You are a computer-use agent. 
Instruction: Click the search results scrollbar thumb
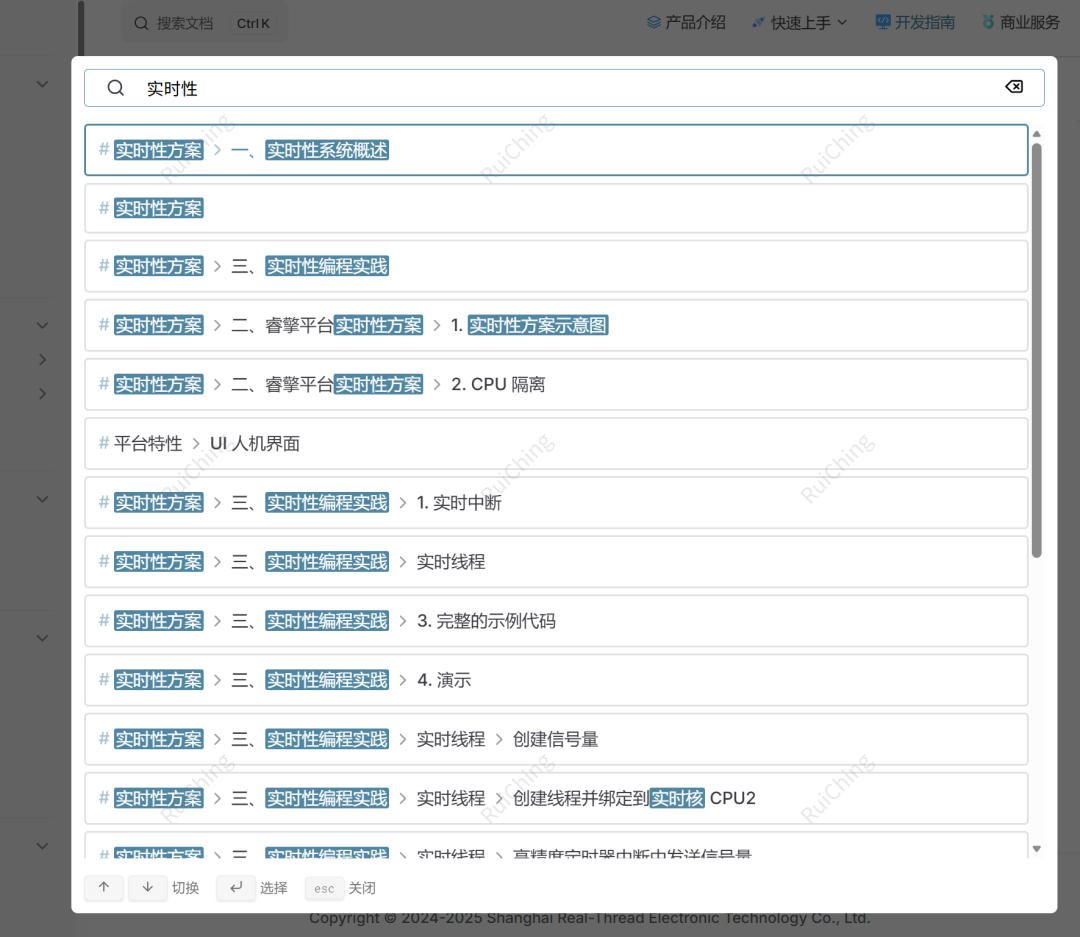(1037, 350)
